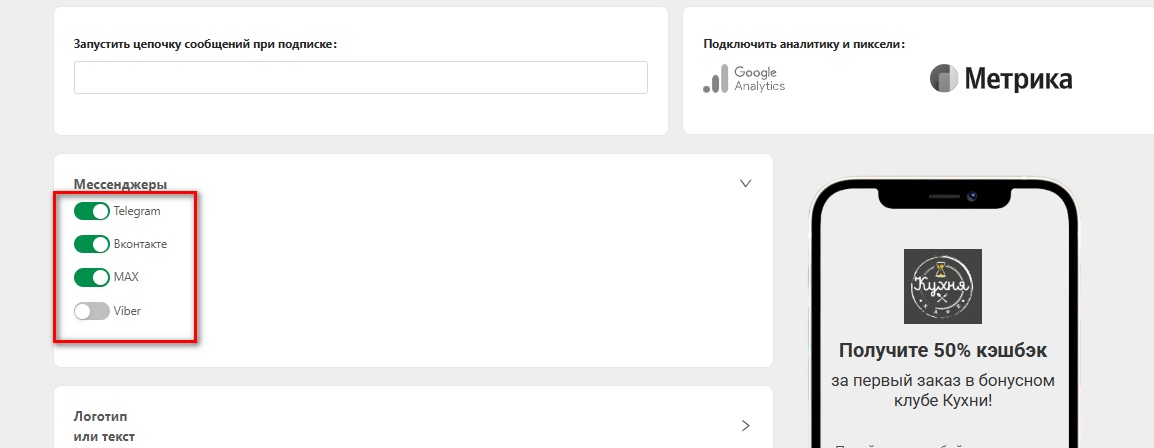This screenshot has width=1154, height=448.
Task: Click the Google Analytics bar chart icon
Action: [x=715, y=79]
